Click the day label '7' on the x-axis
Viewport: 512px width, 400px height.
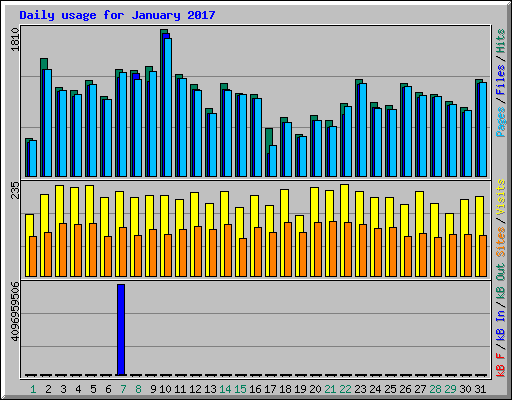coord(123,389)
